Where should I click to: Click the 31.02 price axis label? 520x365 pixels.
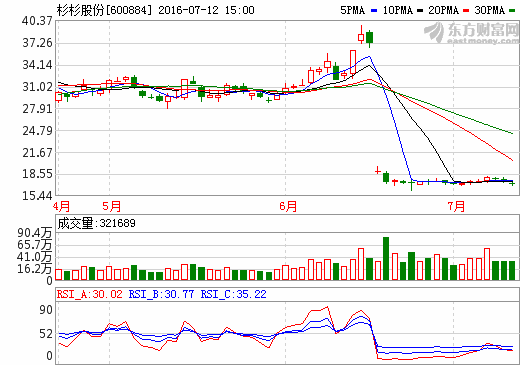click(37, 87)
